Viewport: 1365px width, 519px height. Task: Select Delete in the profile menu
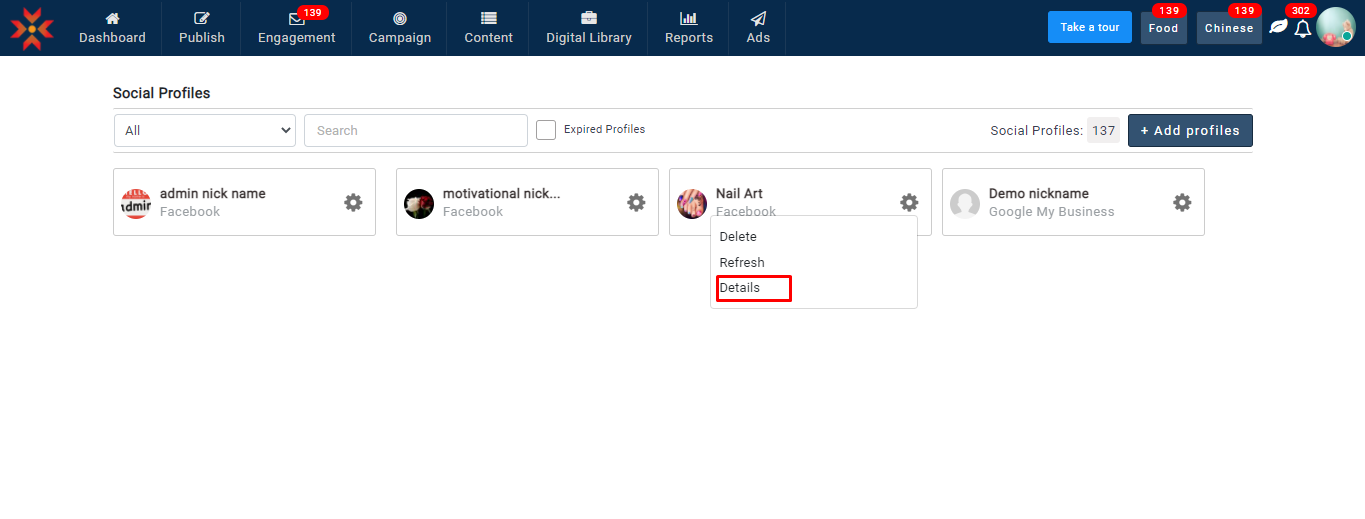point(738,237)
